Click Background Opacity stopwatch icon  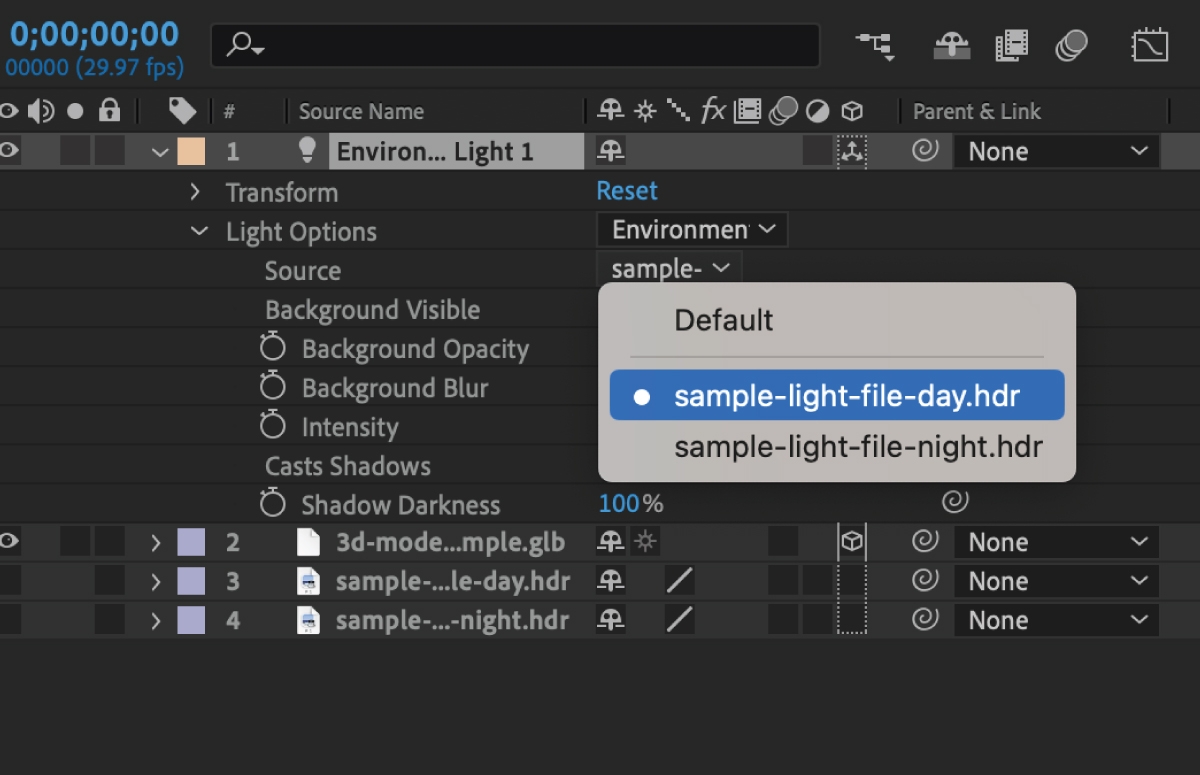[x=272, y=348]
